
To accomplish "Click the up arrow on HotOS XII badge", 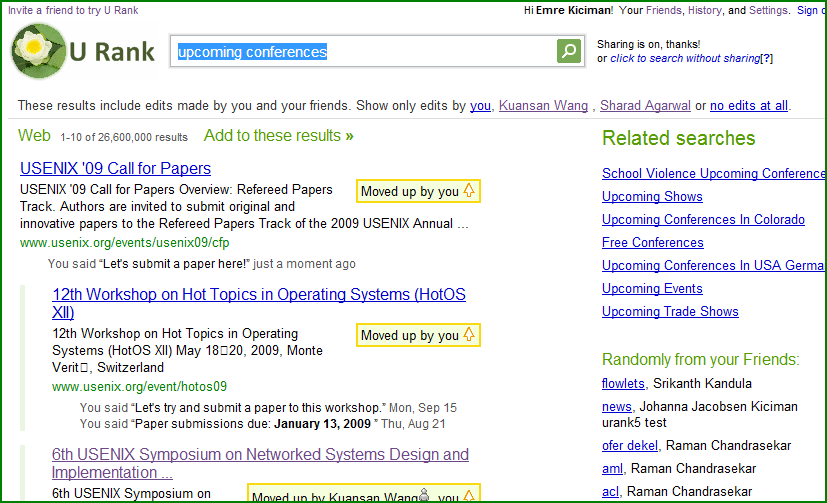I will (x=469, y=335).
